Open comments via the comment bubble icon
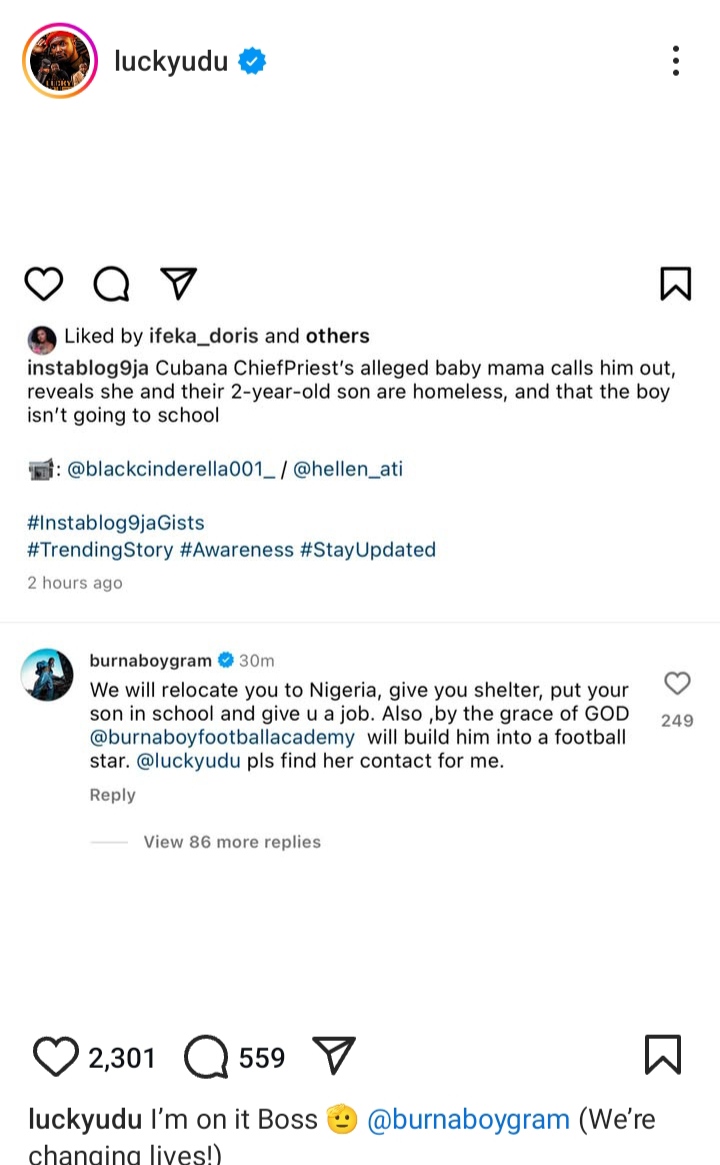The image size is (720, 1165). pos(111,284)
